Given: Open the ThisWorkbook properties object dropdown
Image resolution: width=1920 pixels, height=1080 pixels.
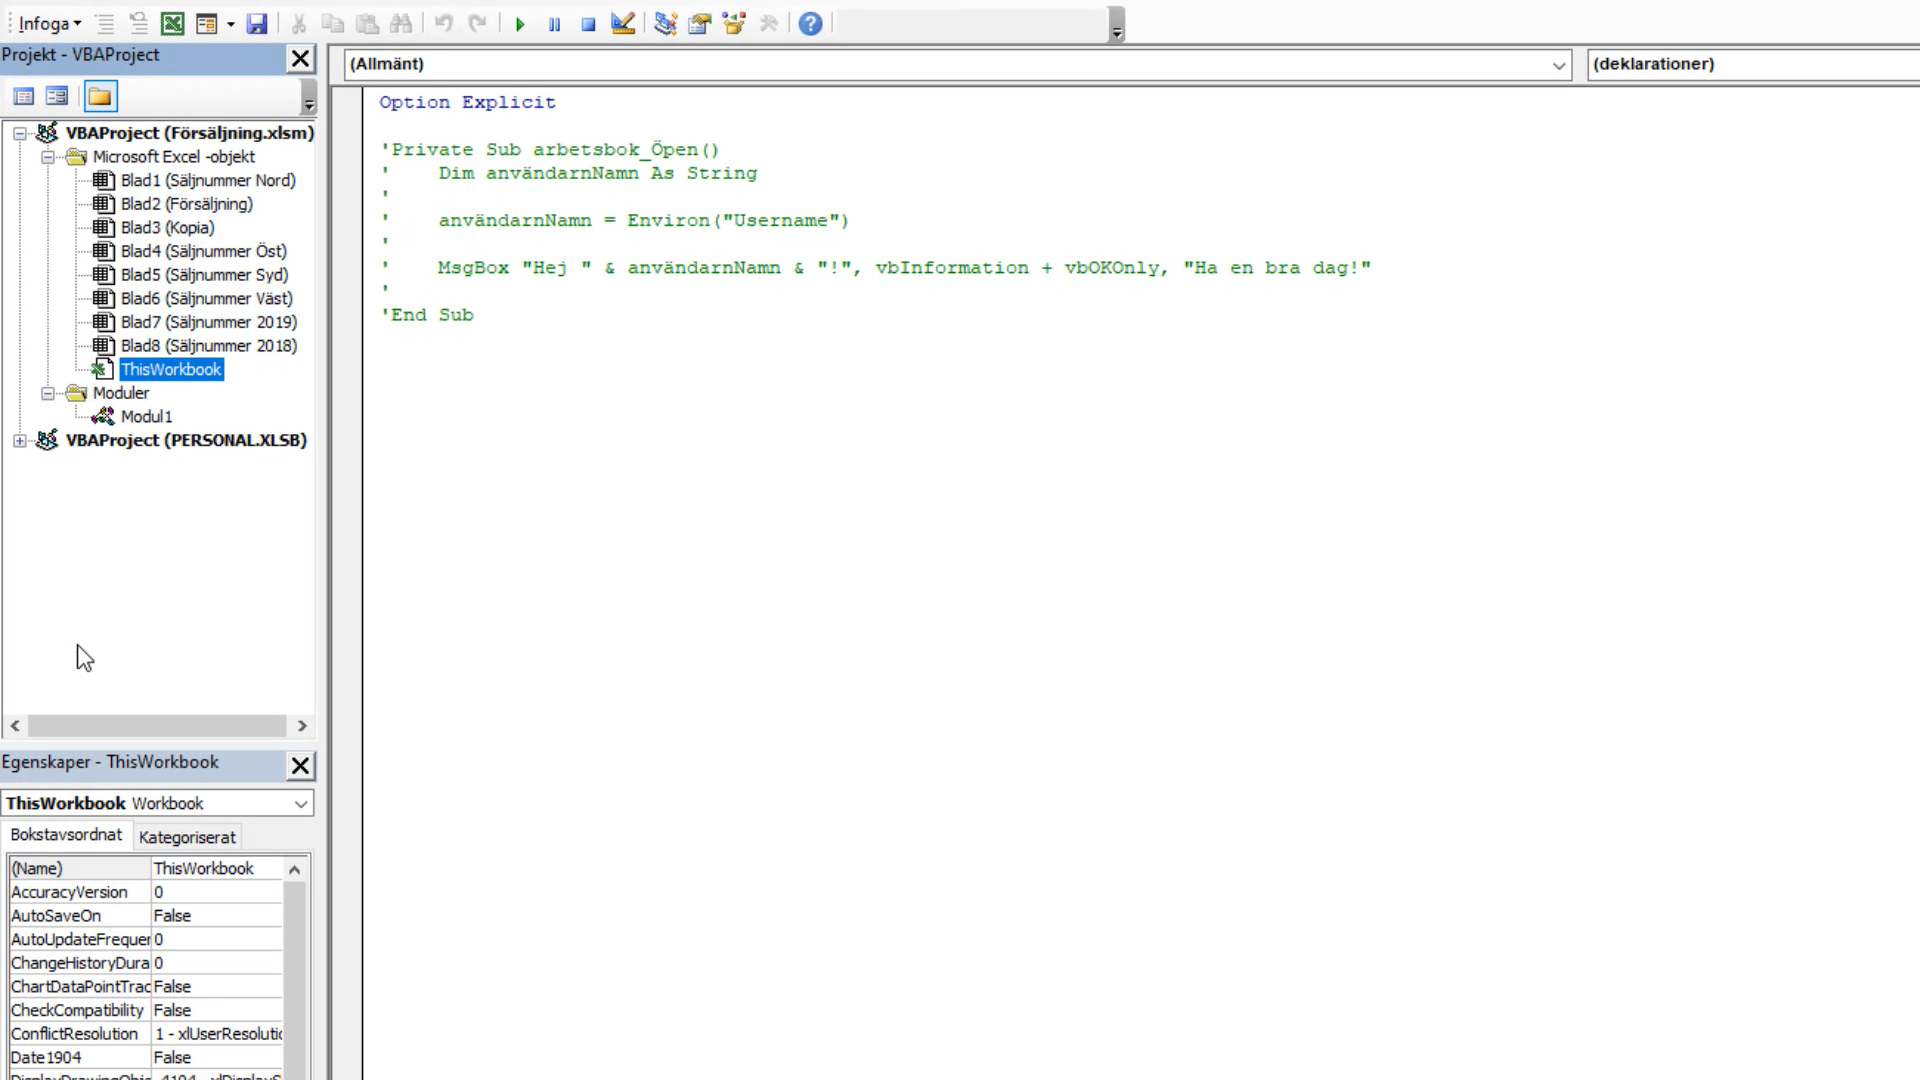Looking at the screenshot, I should [301, 804].
